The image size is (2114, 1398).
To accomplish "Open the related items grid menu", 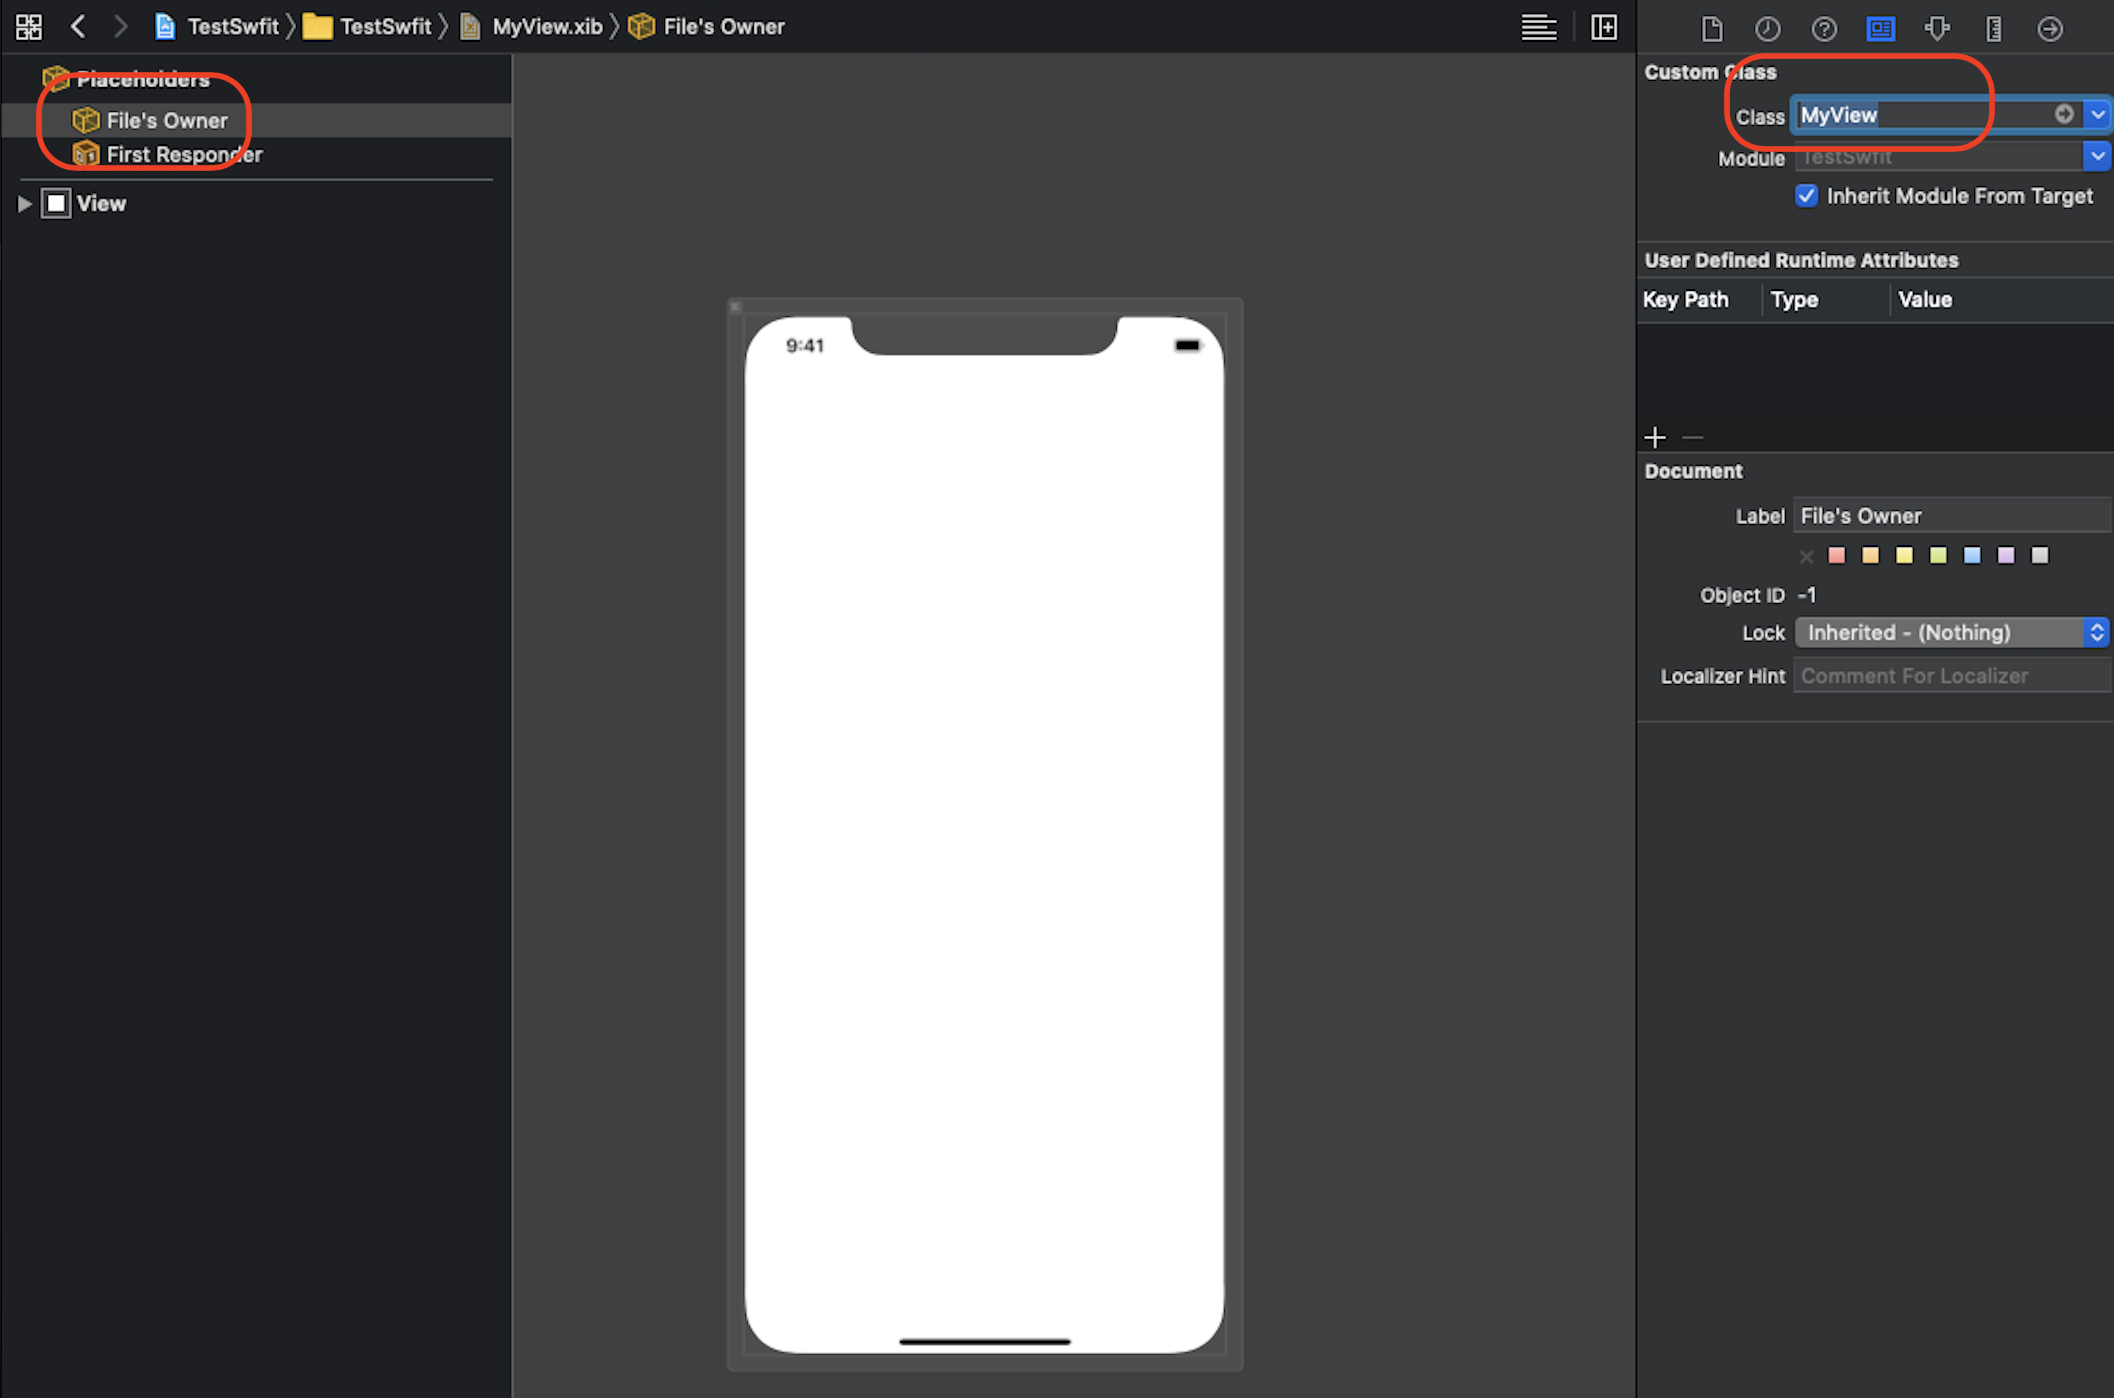I will coord(29,27).
